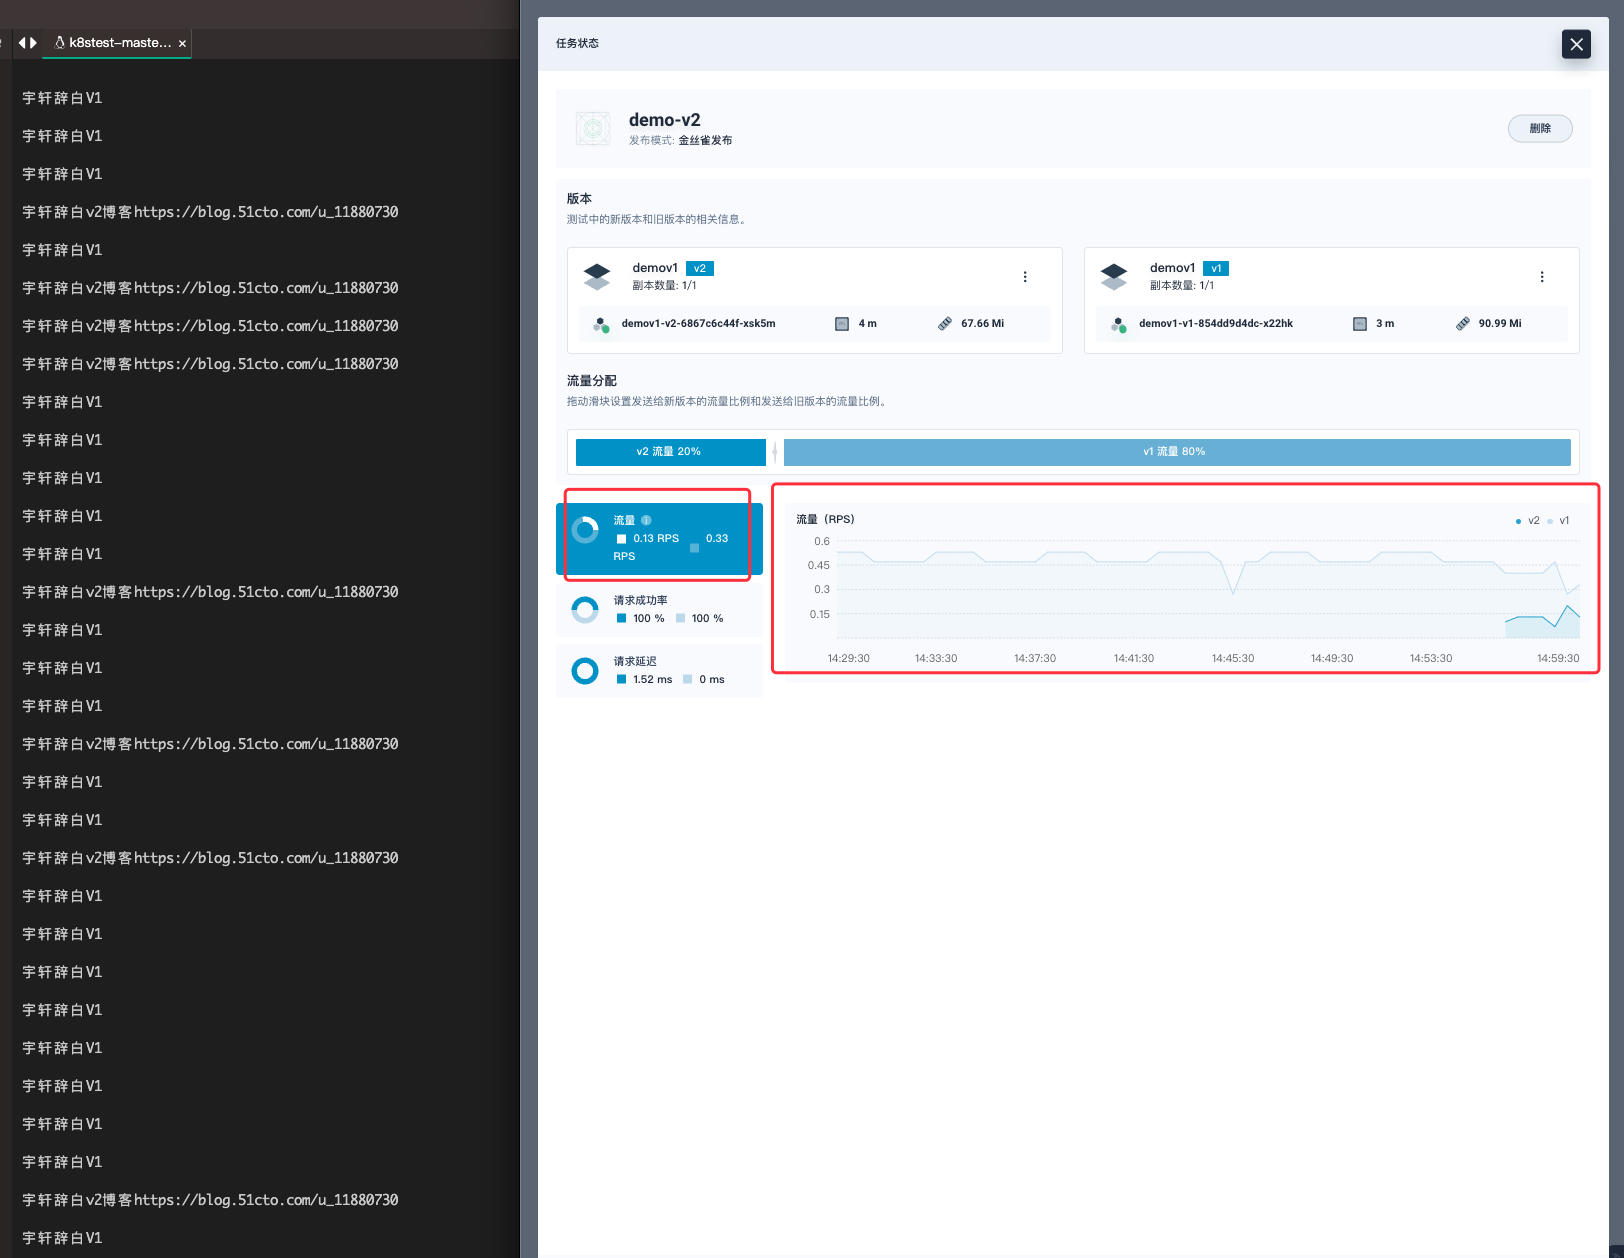Click the v1 version tag badge
Screen dimensions: 1624x1258
click(1216, 268)
